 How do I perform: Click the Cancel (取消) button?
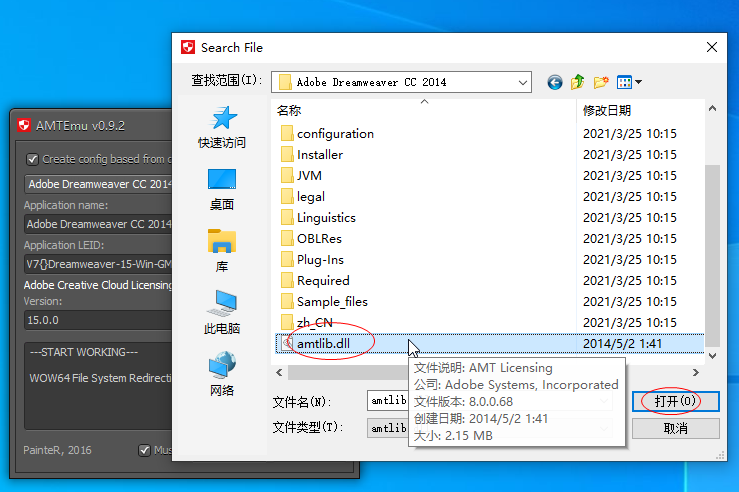[x=675, y=428]
